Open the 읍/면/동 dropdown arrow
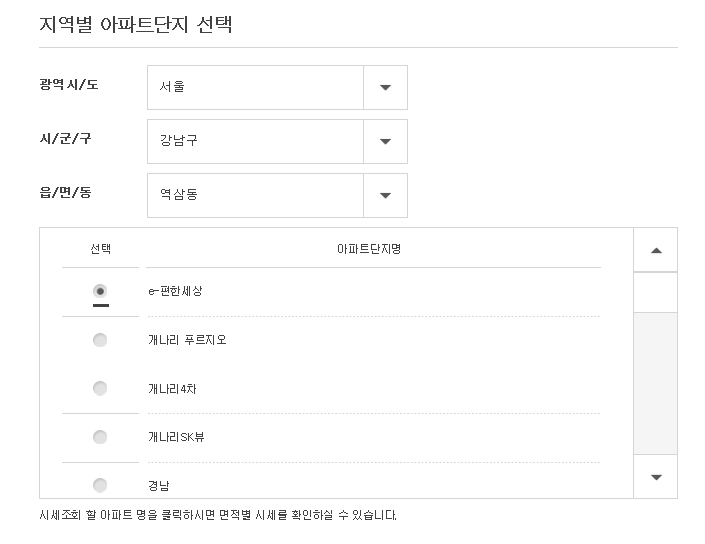 pyautogui.click(x=385, y=195)
